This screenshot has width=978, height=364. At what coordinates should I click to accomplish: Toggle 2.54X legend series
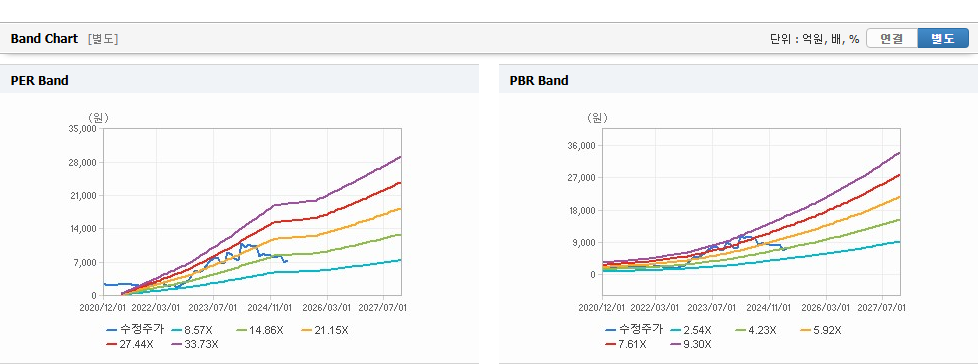pyautogui.click(x=690, y=330)
